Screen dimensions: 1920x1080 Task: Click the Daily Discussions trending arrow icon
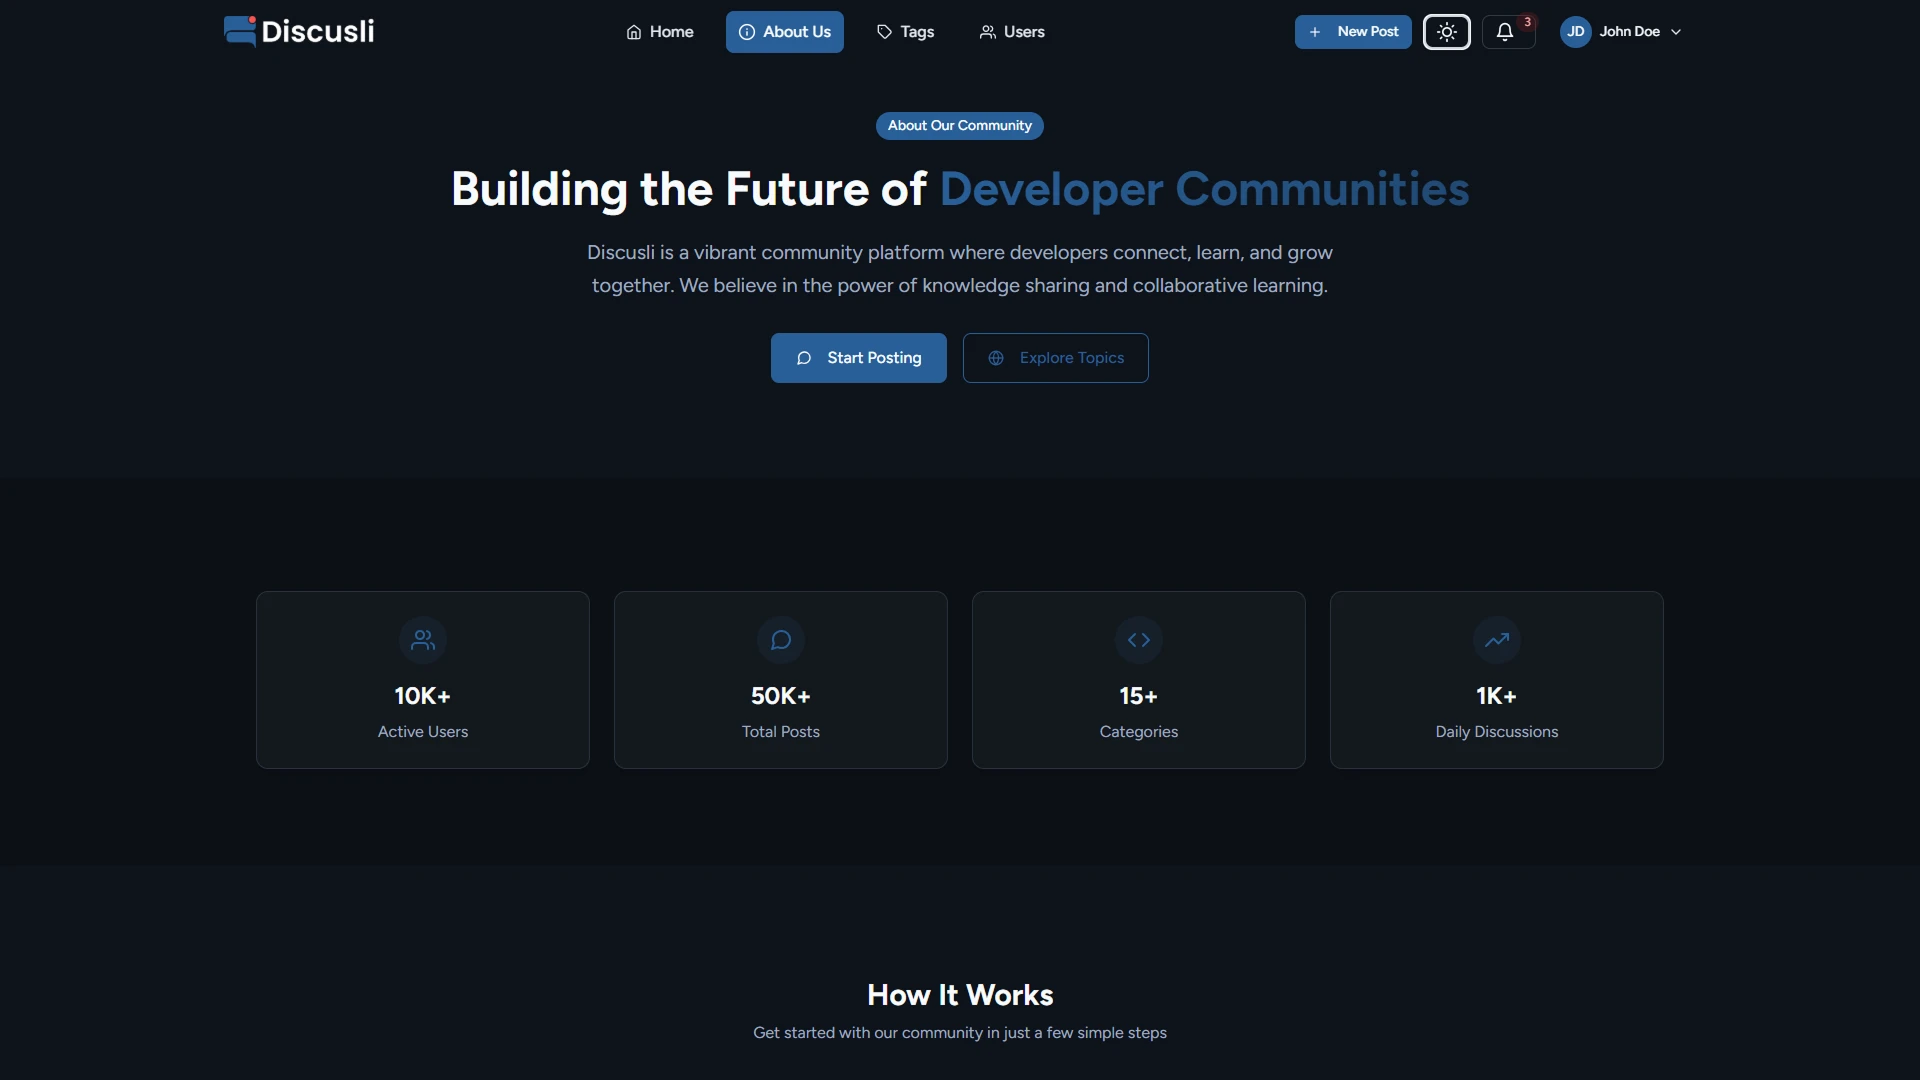tap(1497, 640)
